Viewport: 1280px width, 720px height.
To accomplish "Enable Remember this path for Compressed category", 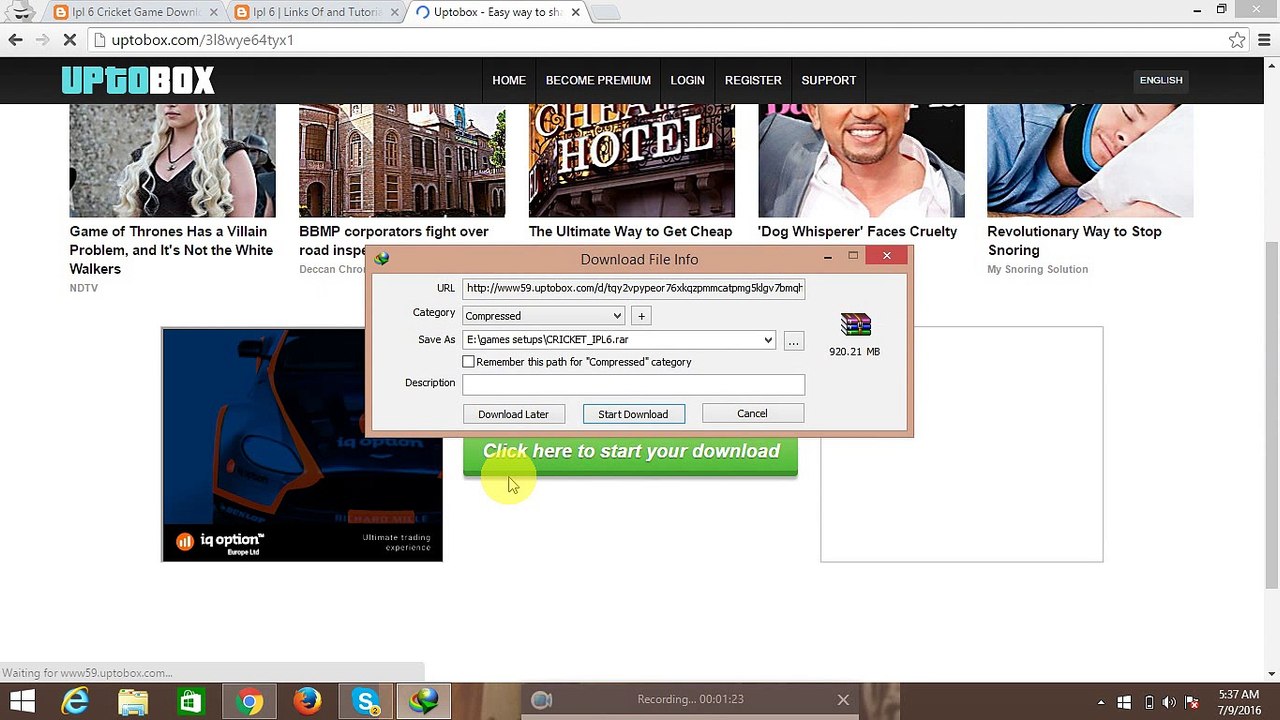I will coord(469,362).
